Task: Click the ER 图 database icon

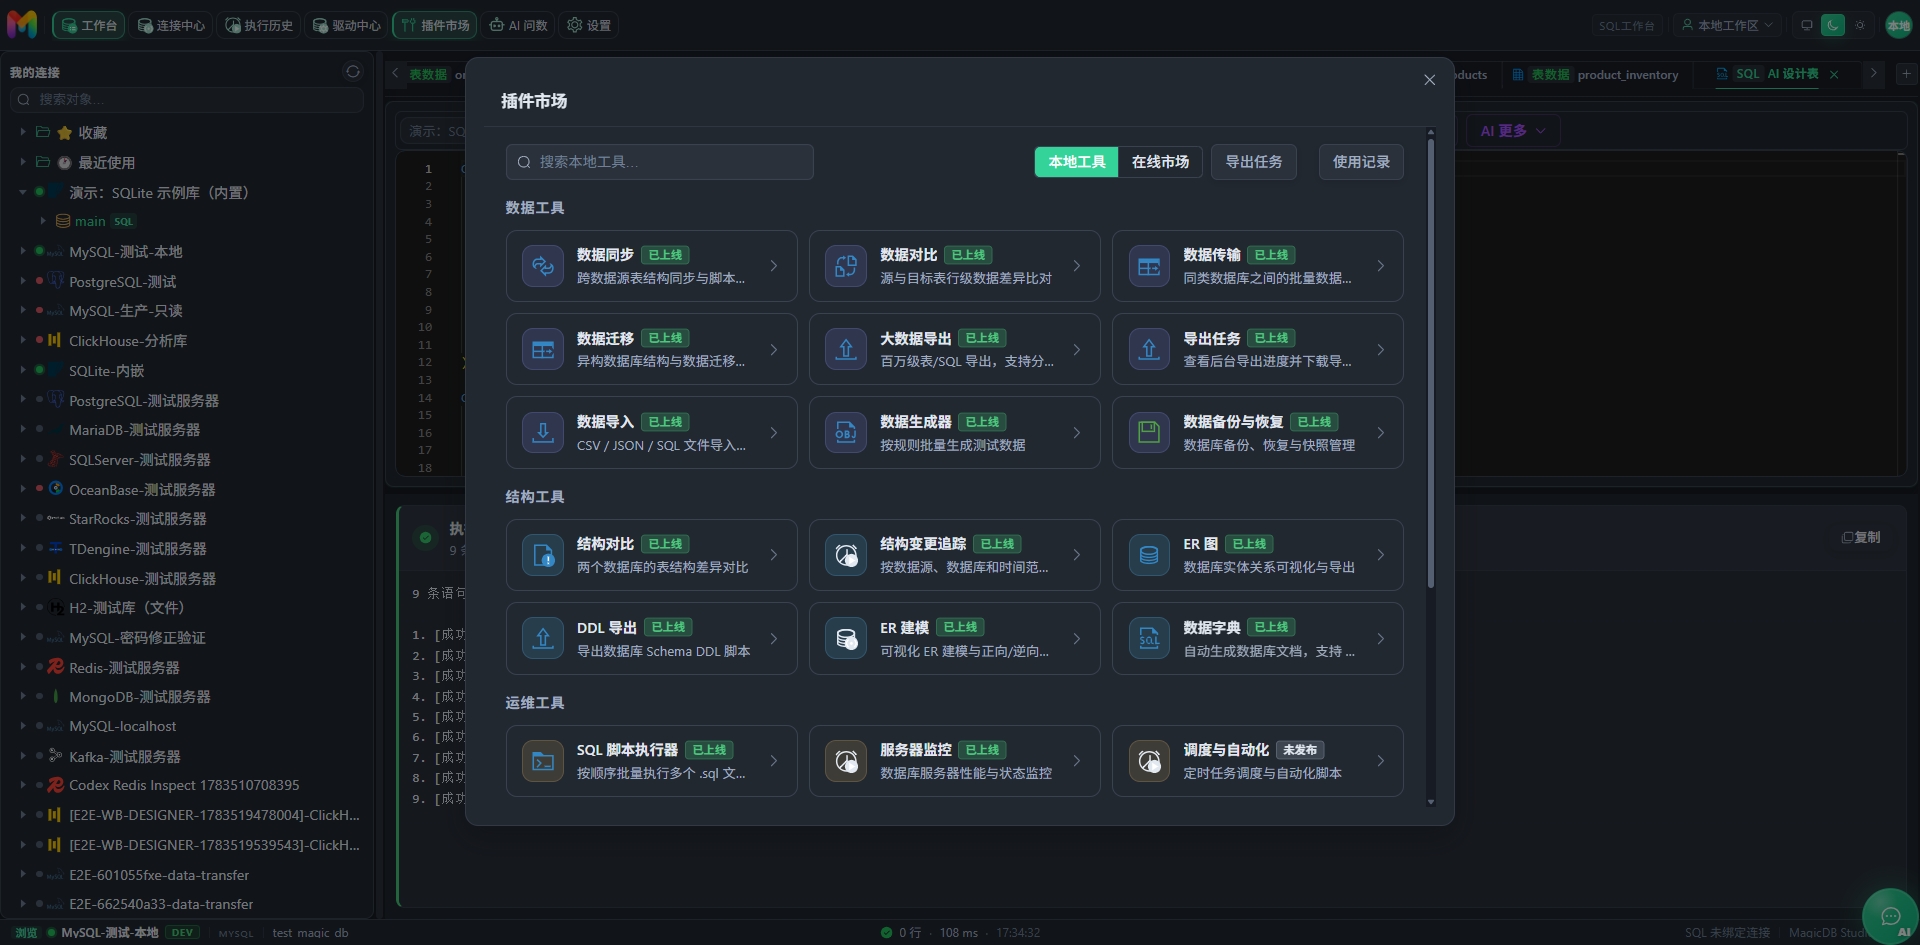Action: (1149, 555)
